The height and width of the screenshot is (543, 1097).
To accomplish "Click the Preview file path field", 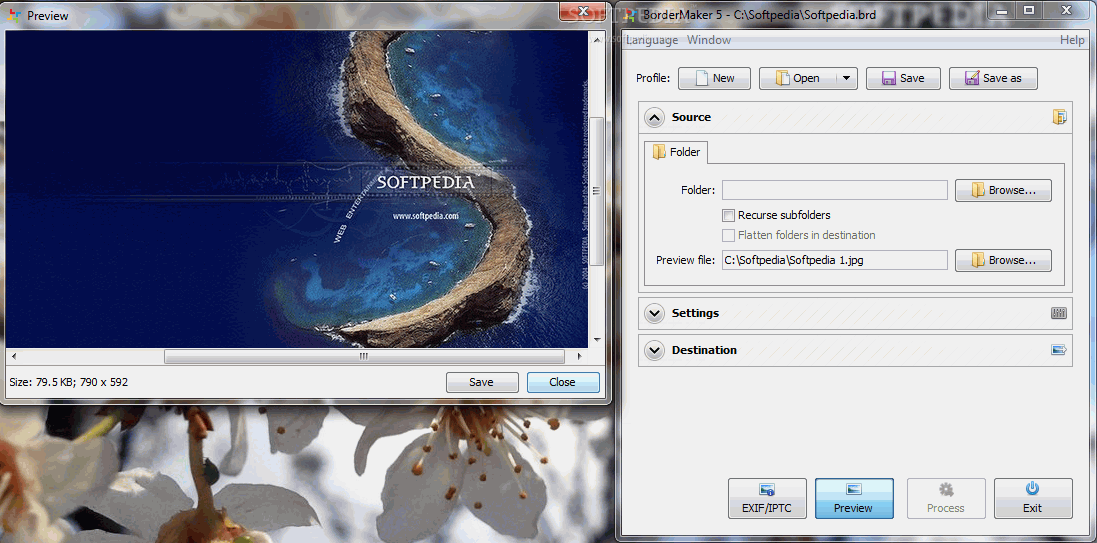I will [x=835, y=260].
